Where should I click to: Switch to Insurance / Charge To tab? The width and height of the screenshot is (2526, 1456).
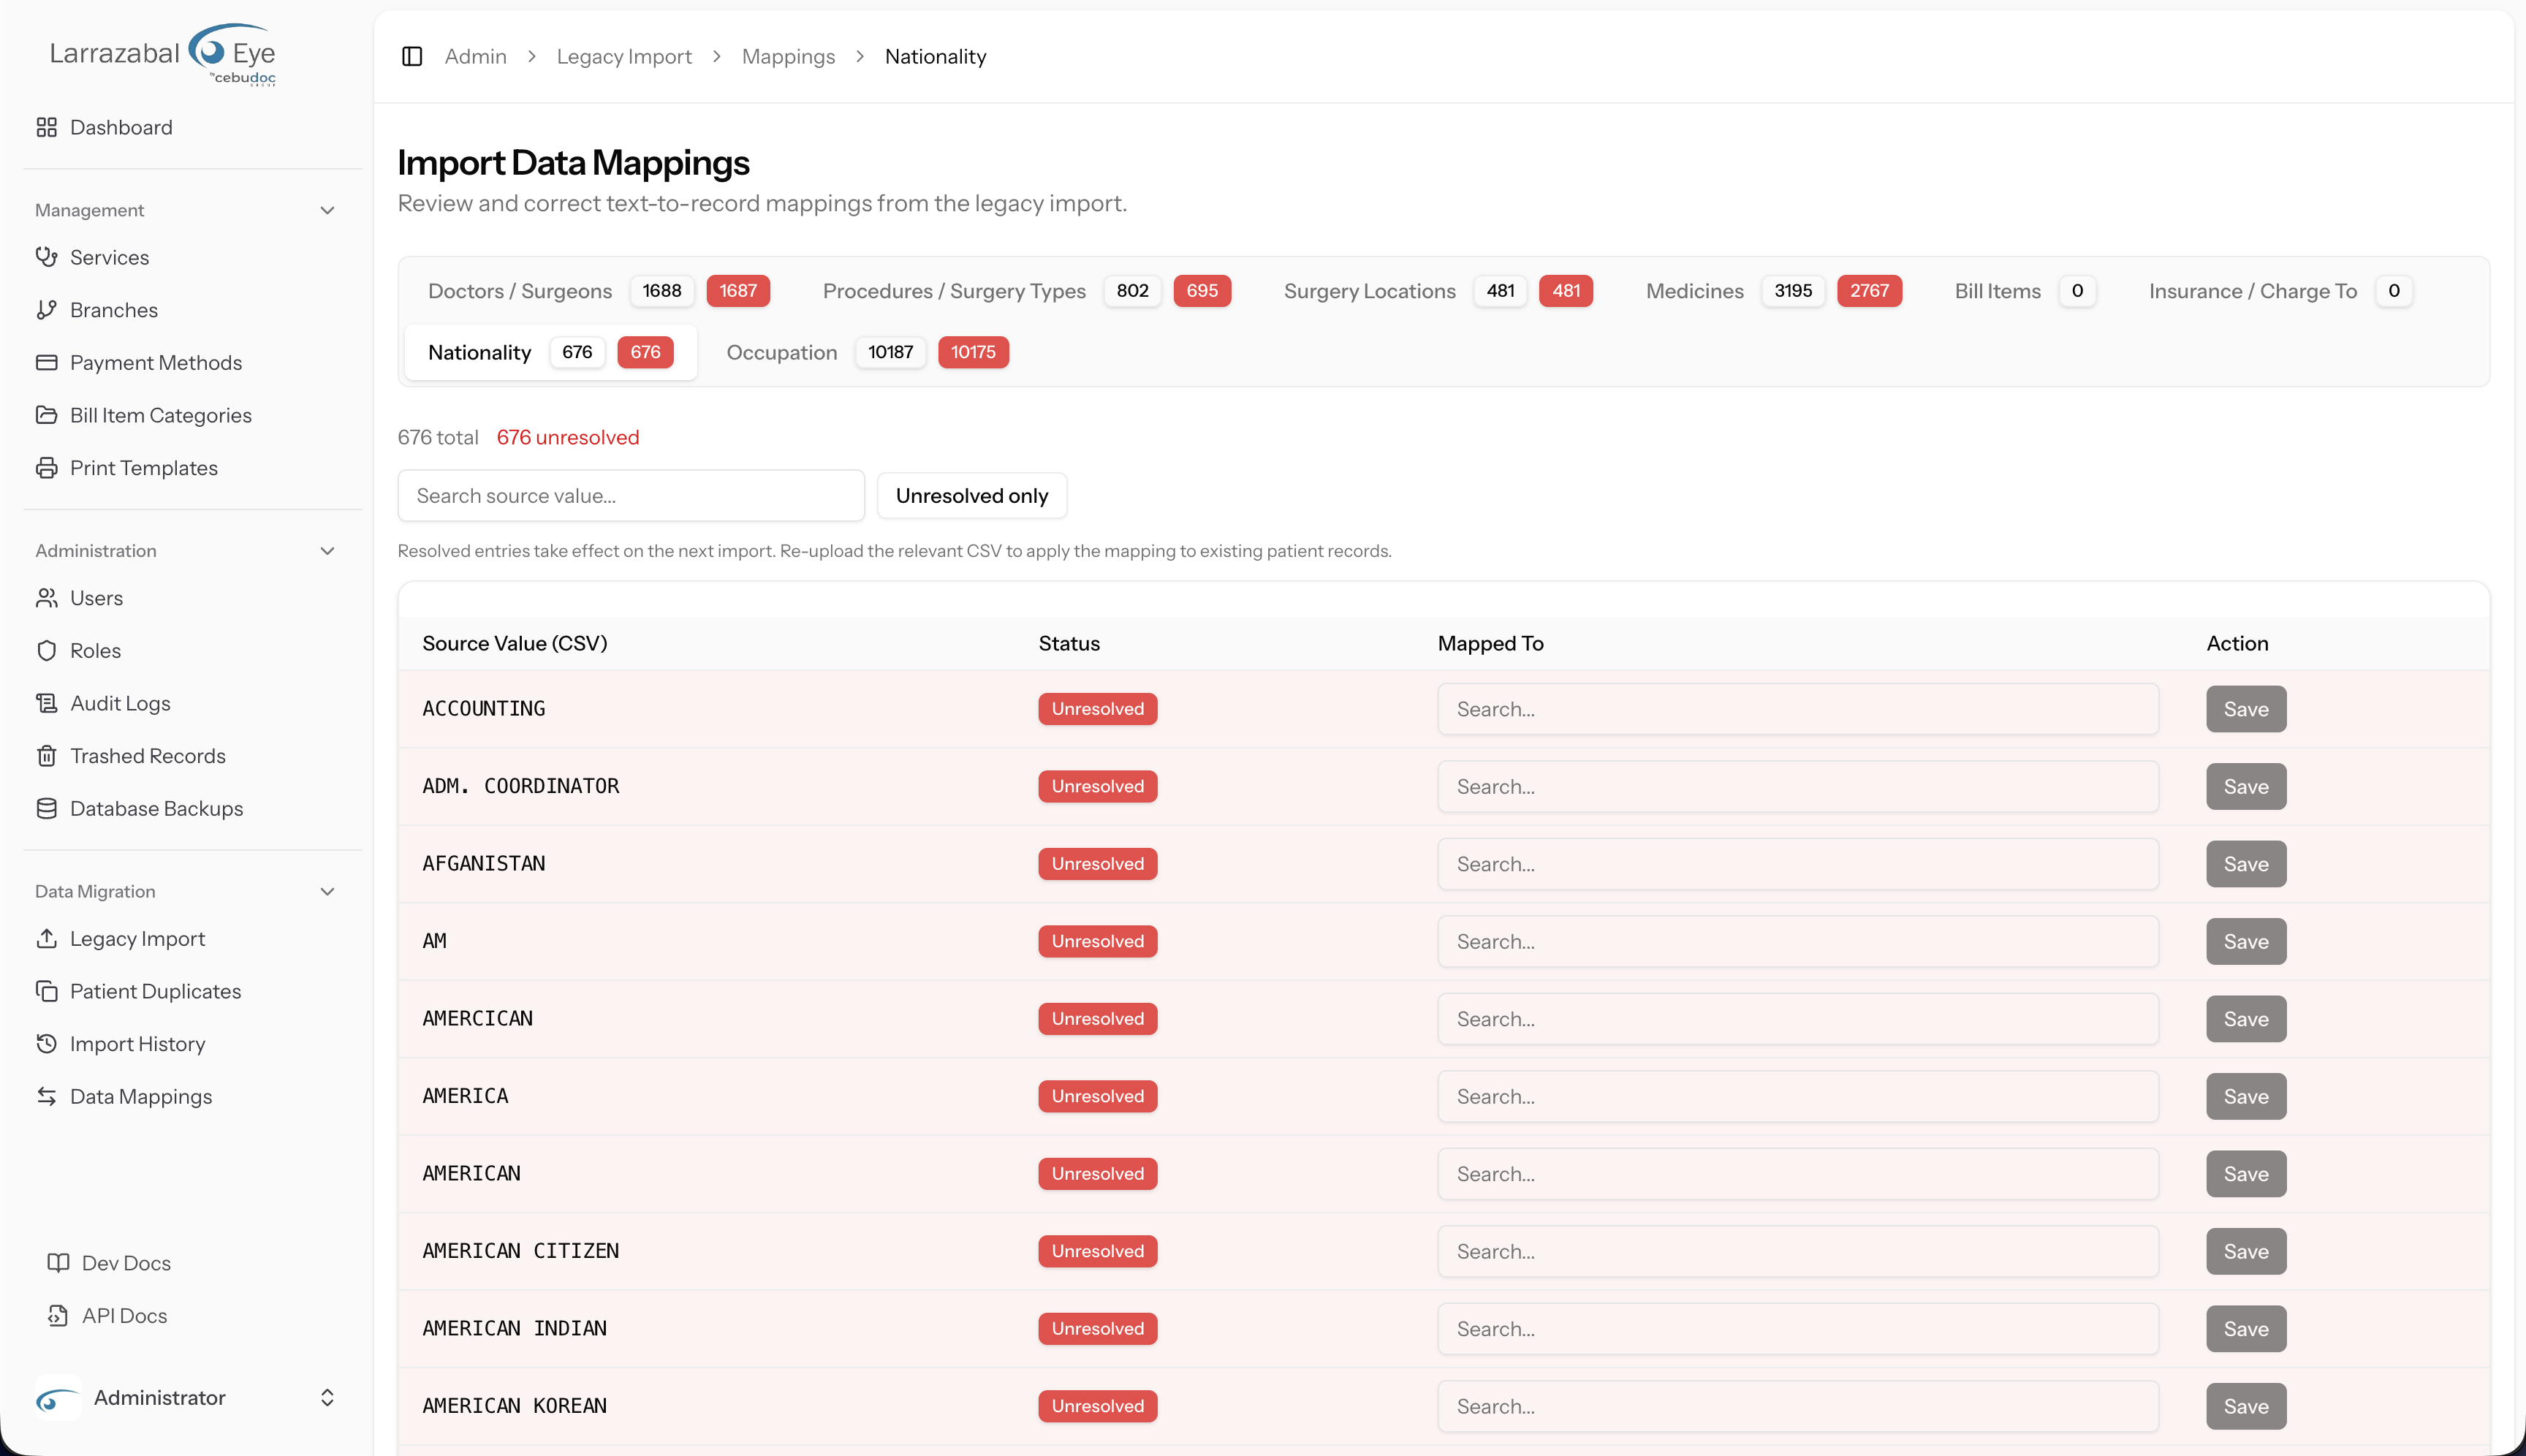pos(2280,291)
